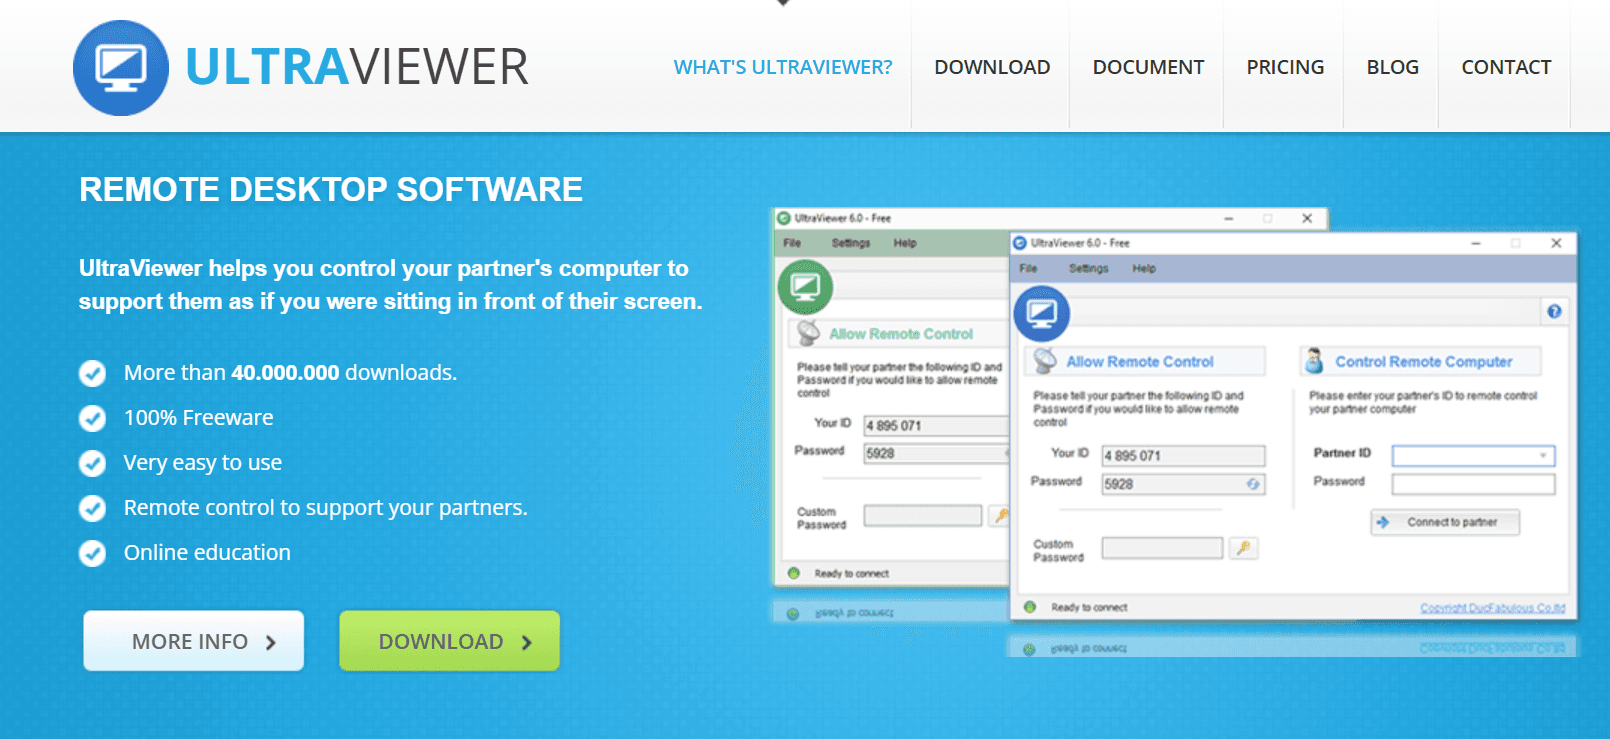1610x739 pixels.
Task: Click refresh password icon in front window
Action: point(1252,484)
